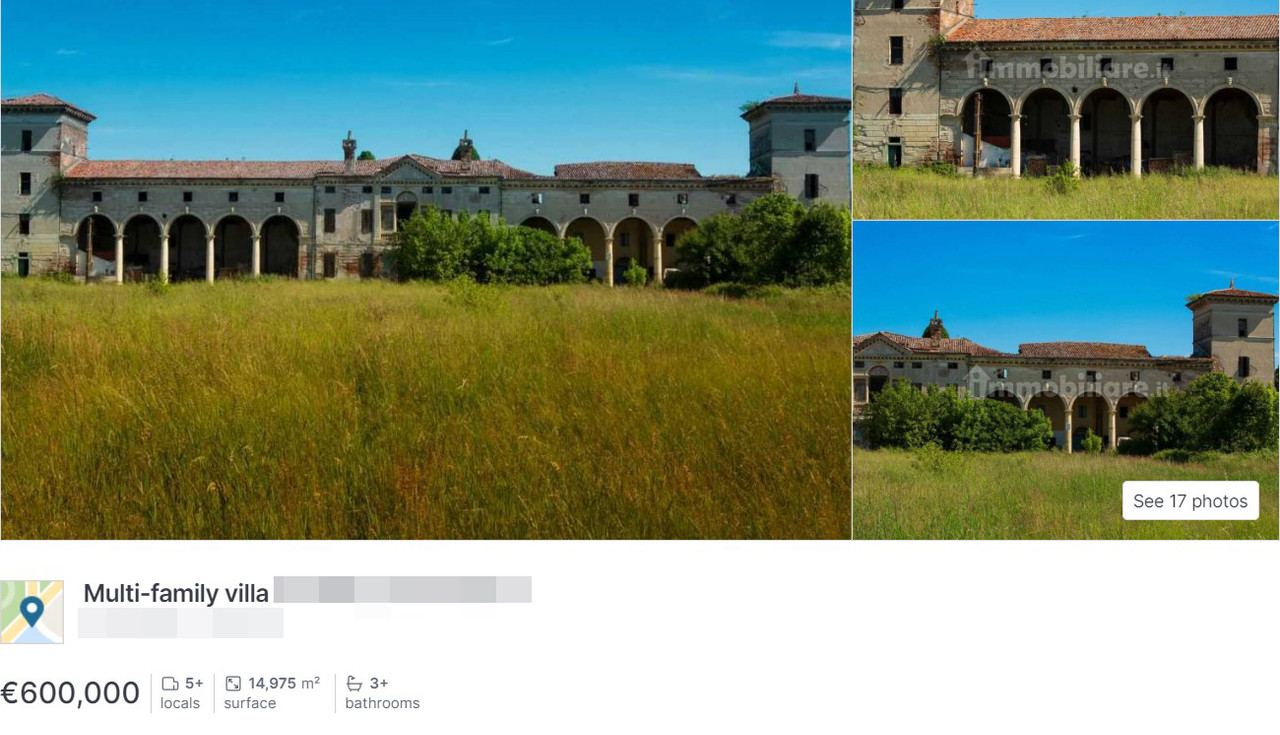Open the map location pin icon
The image size is (1280, 735).
(x=32, y=612)
